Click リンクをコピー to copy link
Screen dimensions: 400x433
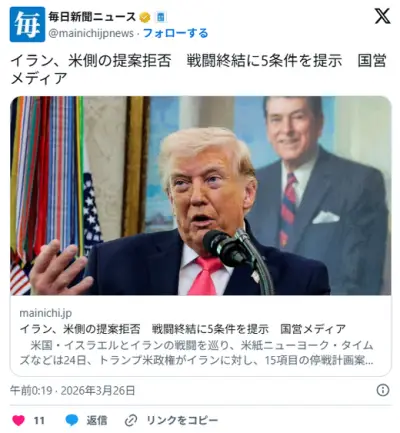click(182, 420)
